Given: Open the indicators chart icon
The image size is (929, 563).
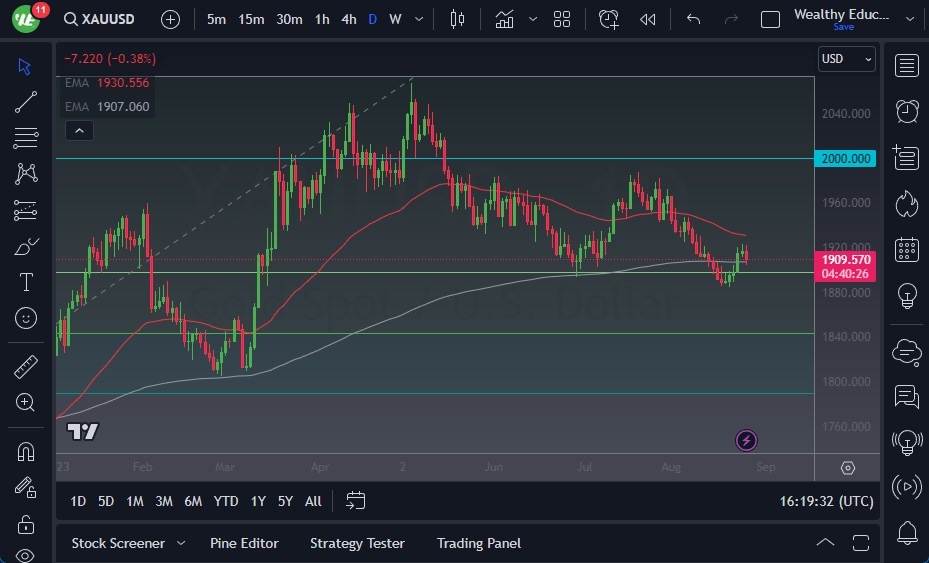Looking at the screenshot, I should pyautogui.click(x=504, y=19).
